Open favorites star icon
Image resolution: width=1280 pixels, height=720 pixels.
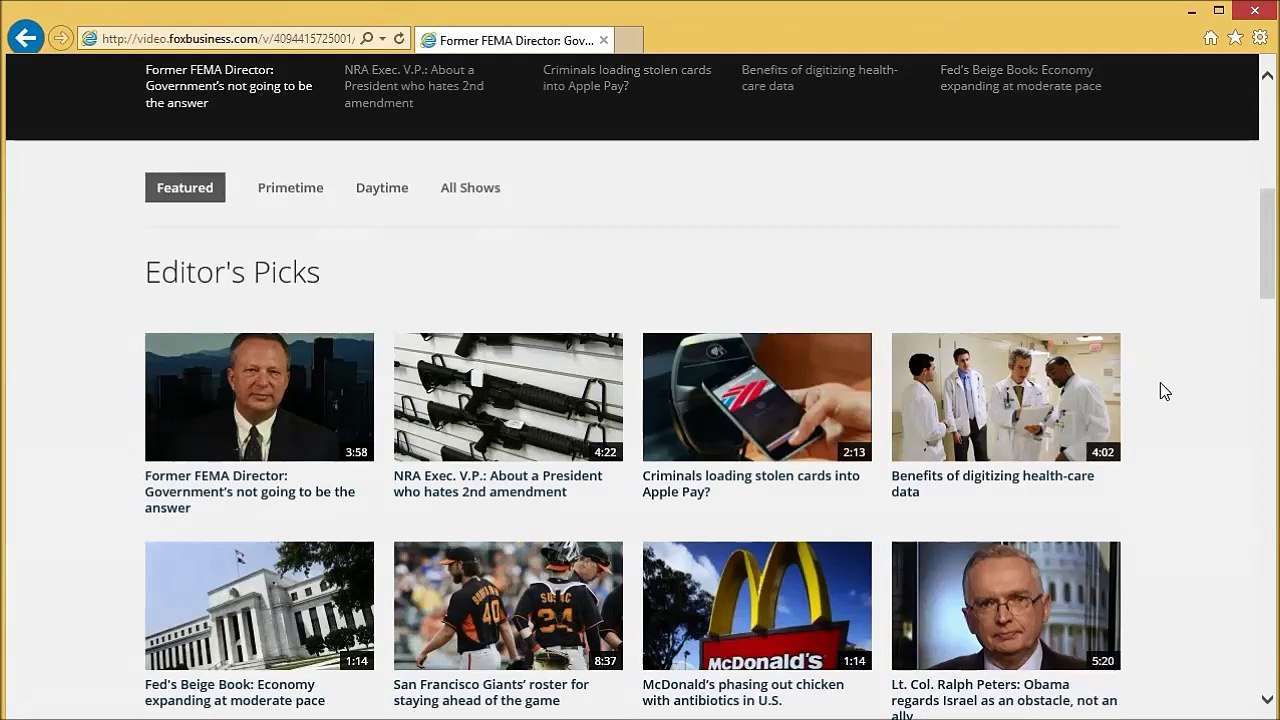[1235, 38]
